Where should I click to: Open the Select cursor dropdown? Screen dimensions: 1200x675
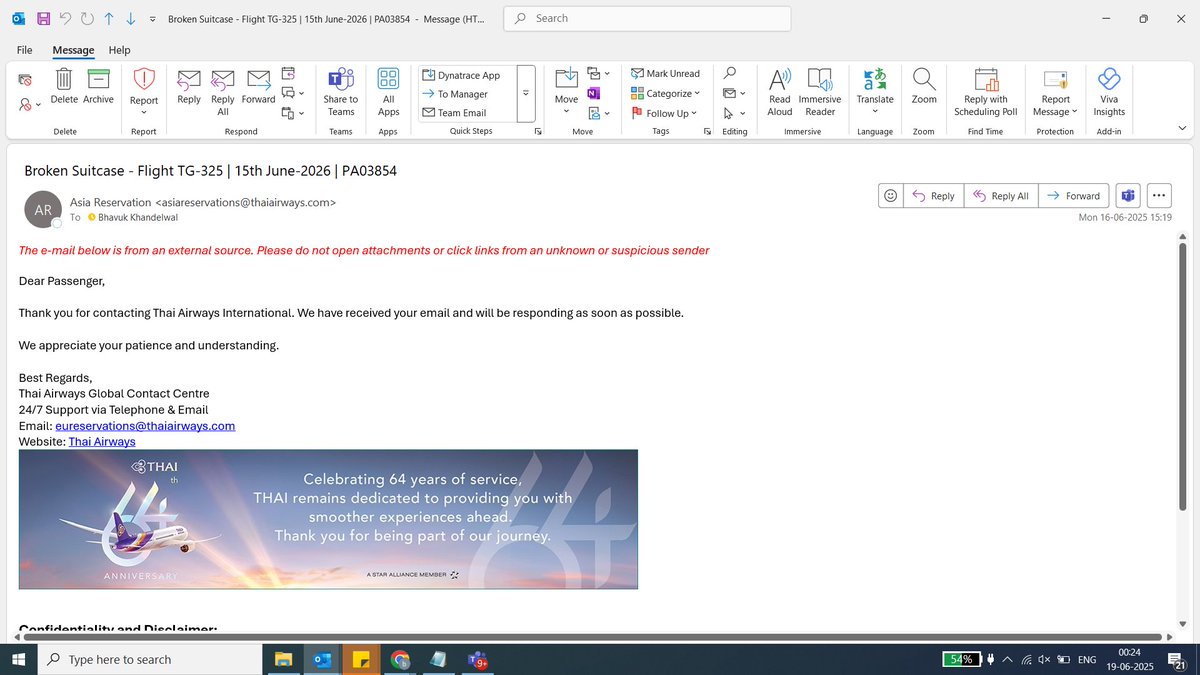(734, 113)
